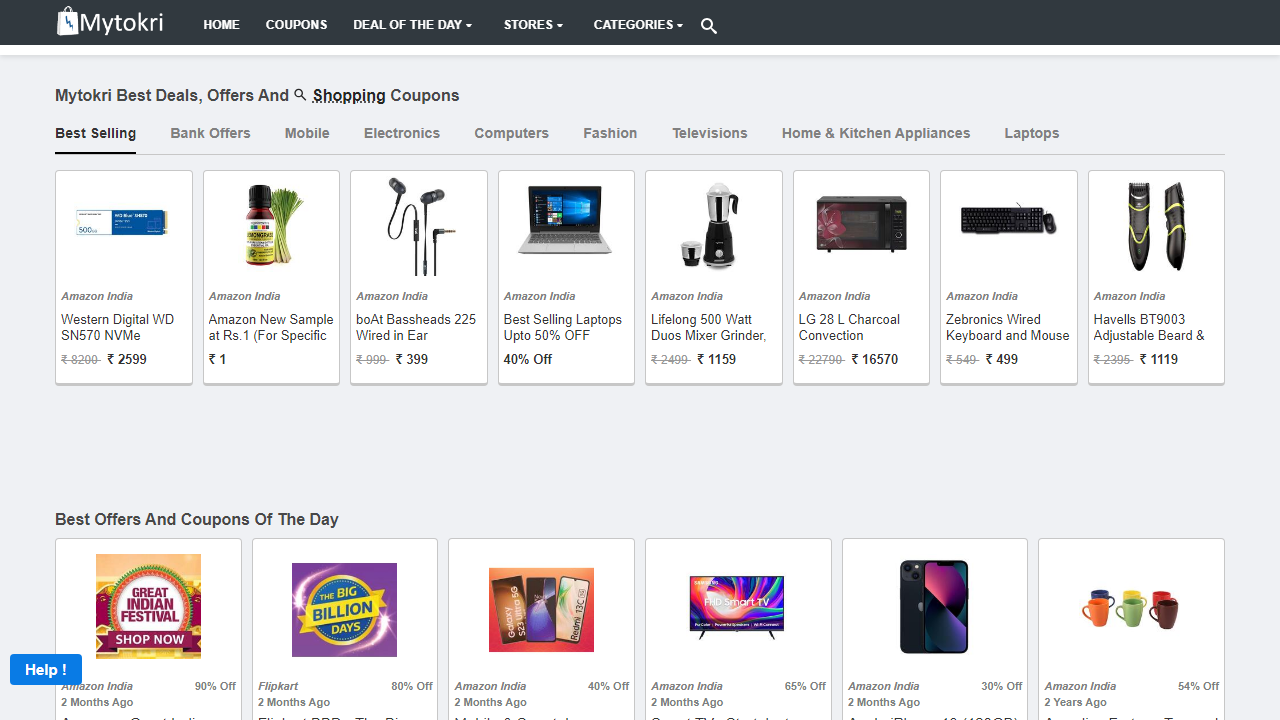Expand the CATEGORIES dropdown
1280x720 pixels.
tap(637, 25)
